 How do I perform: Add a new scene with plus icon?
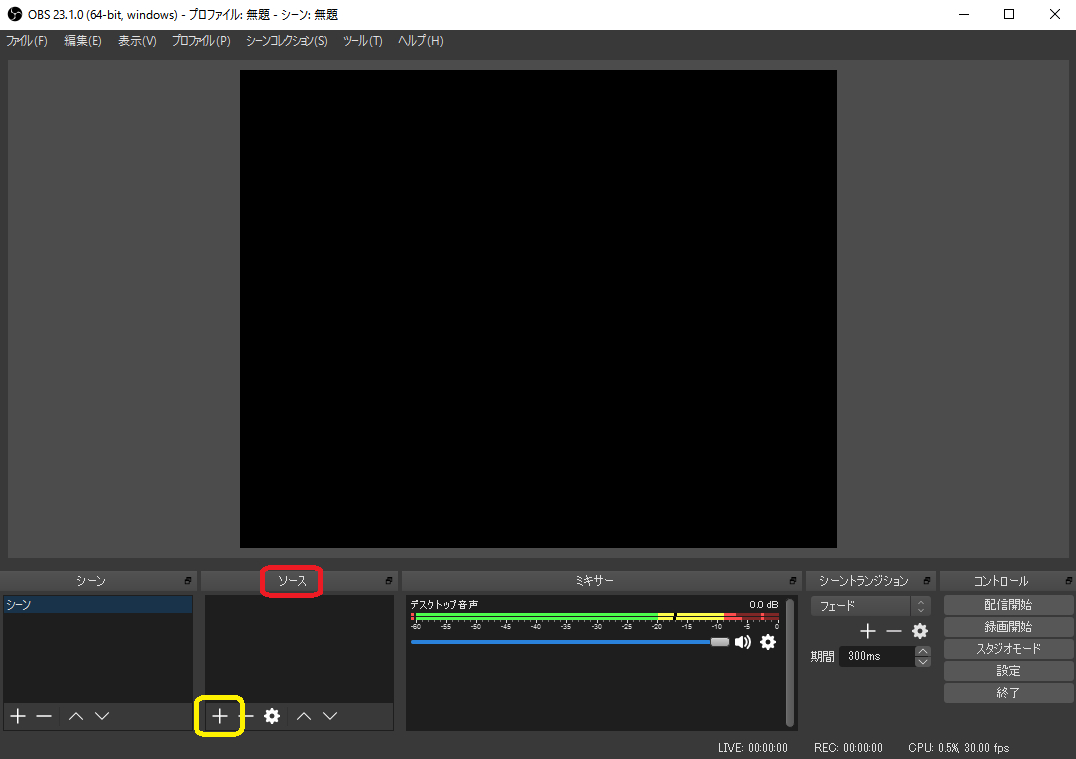coord(17,716)
